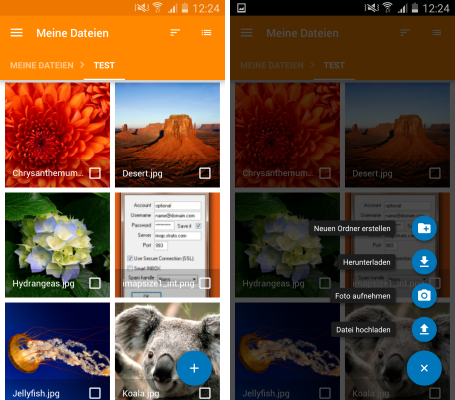Tap the dimmed Desert.jpg thumbnail
The image size is (455, 400).
[397, 135]
